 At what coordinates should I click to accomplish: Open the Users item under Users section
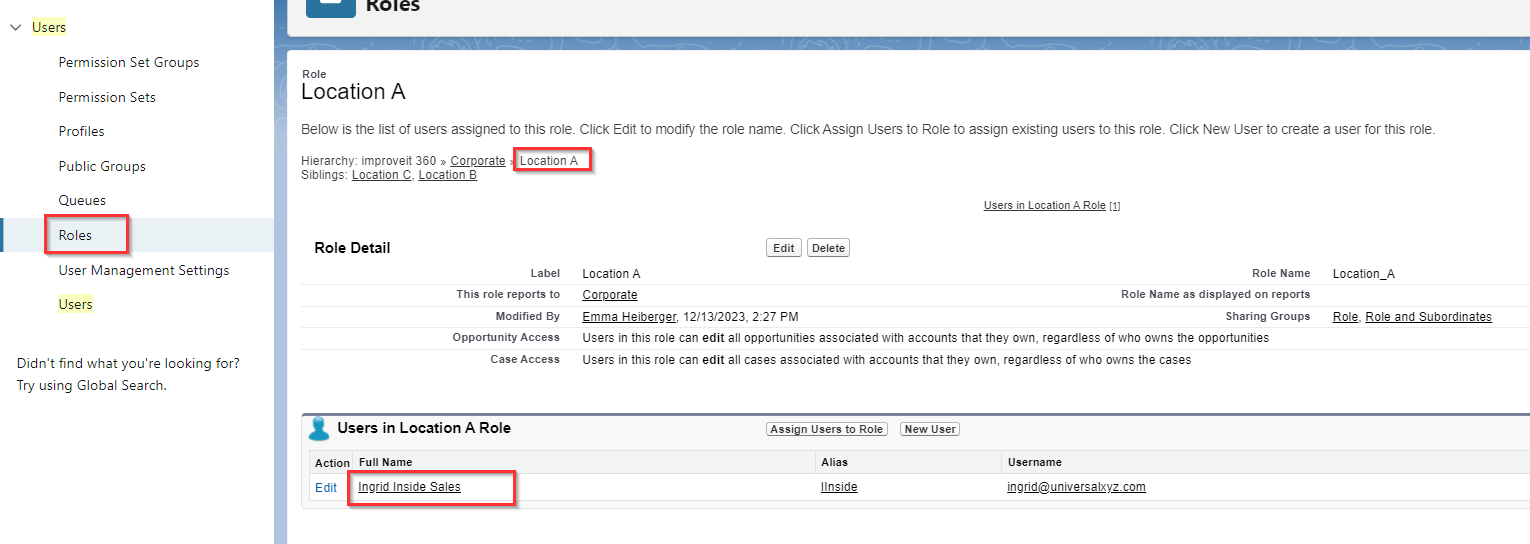point(75,304)
